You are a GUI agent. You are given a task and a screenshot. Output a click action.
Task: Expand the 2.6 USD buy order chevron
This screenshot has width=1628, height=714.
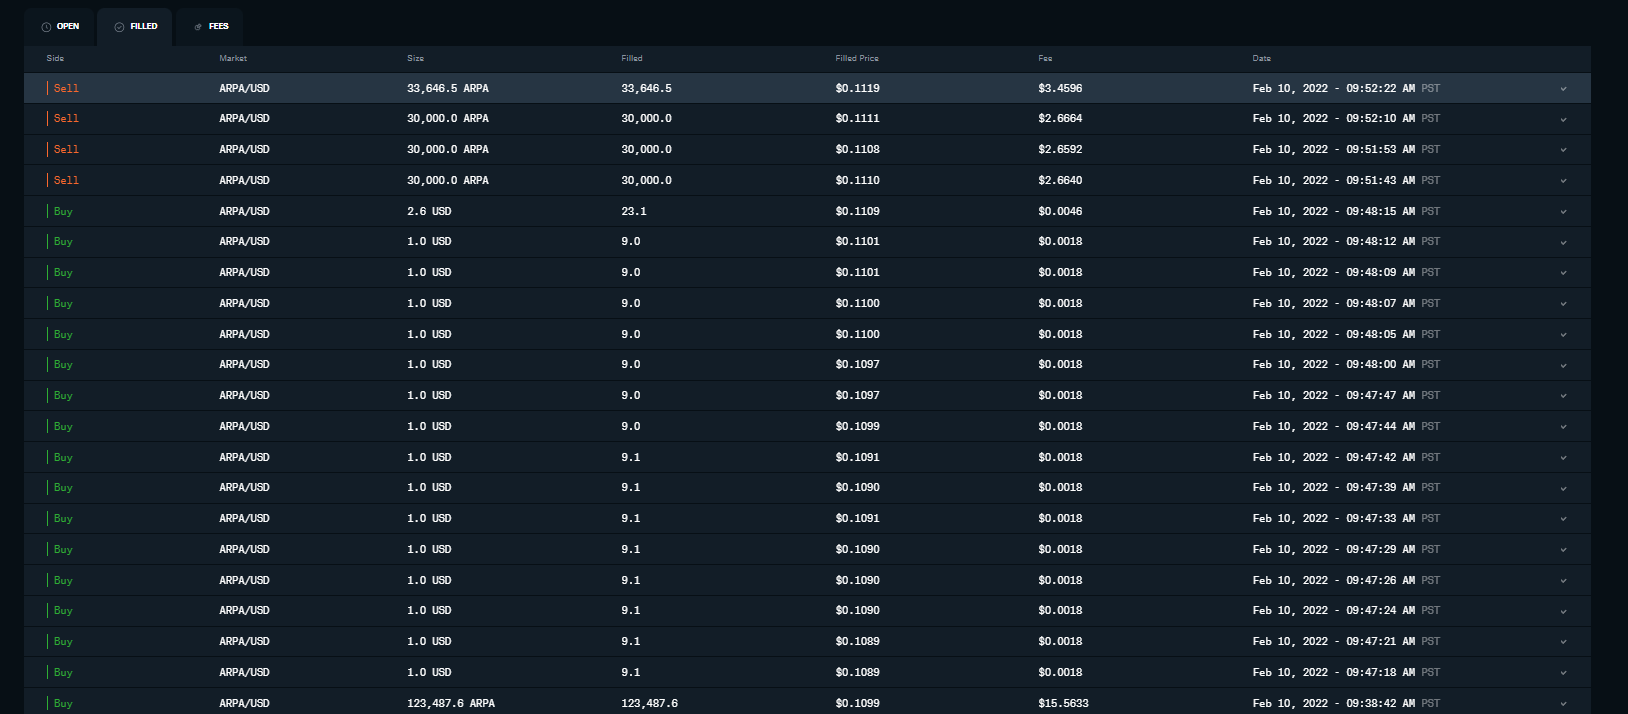pos(1563,212)
